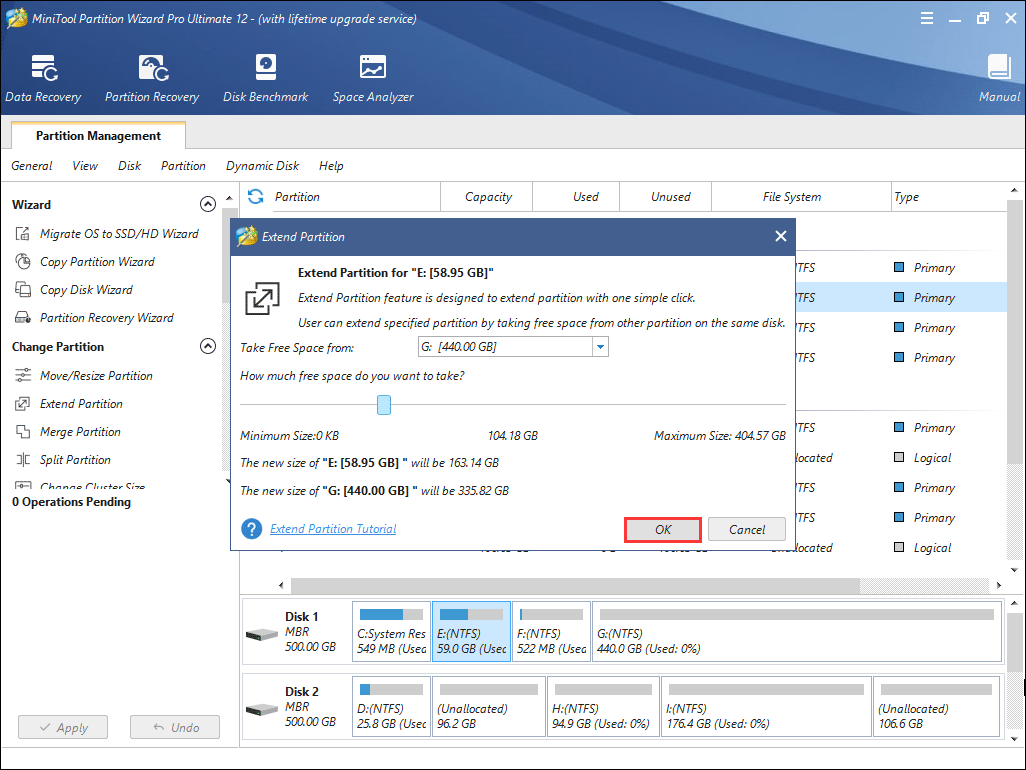Launch Partition Recovery from toolbar
Viewport: 1026px width, 770px height.
(152, 79)
